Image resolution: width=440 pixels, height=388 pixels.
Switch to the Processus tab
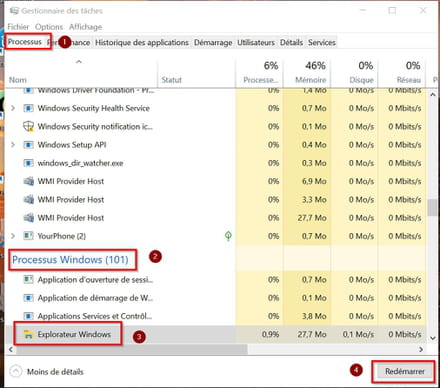point(25,42)
